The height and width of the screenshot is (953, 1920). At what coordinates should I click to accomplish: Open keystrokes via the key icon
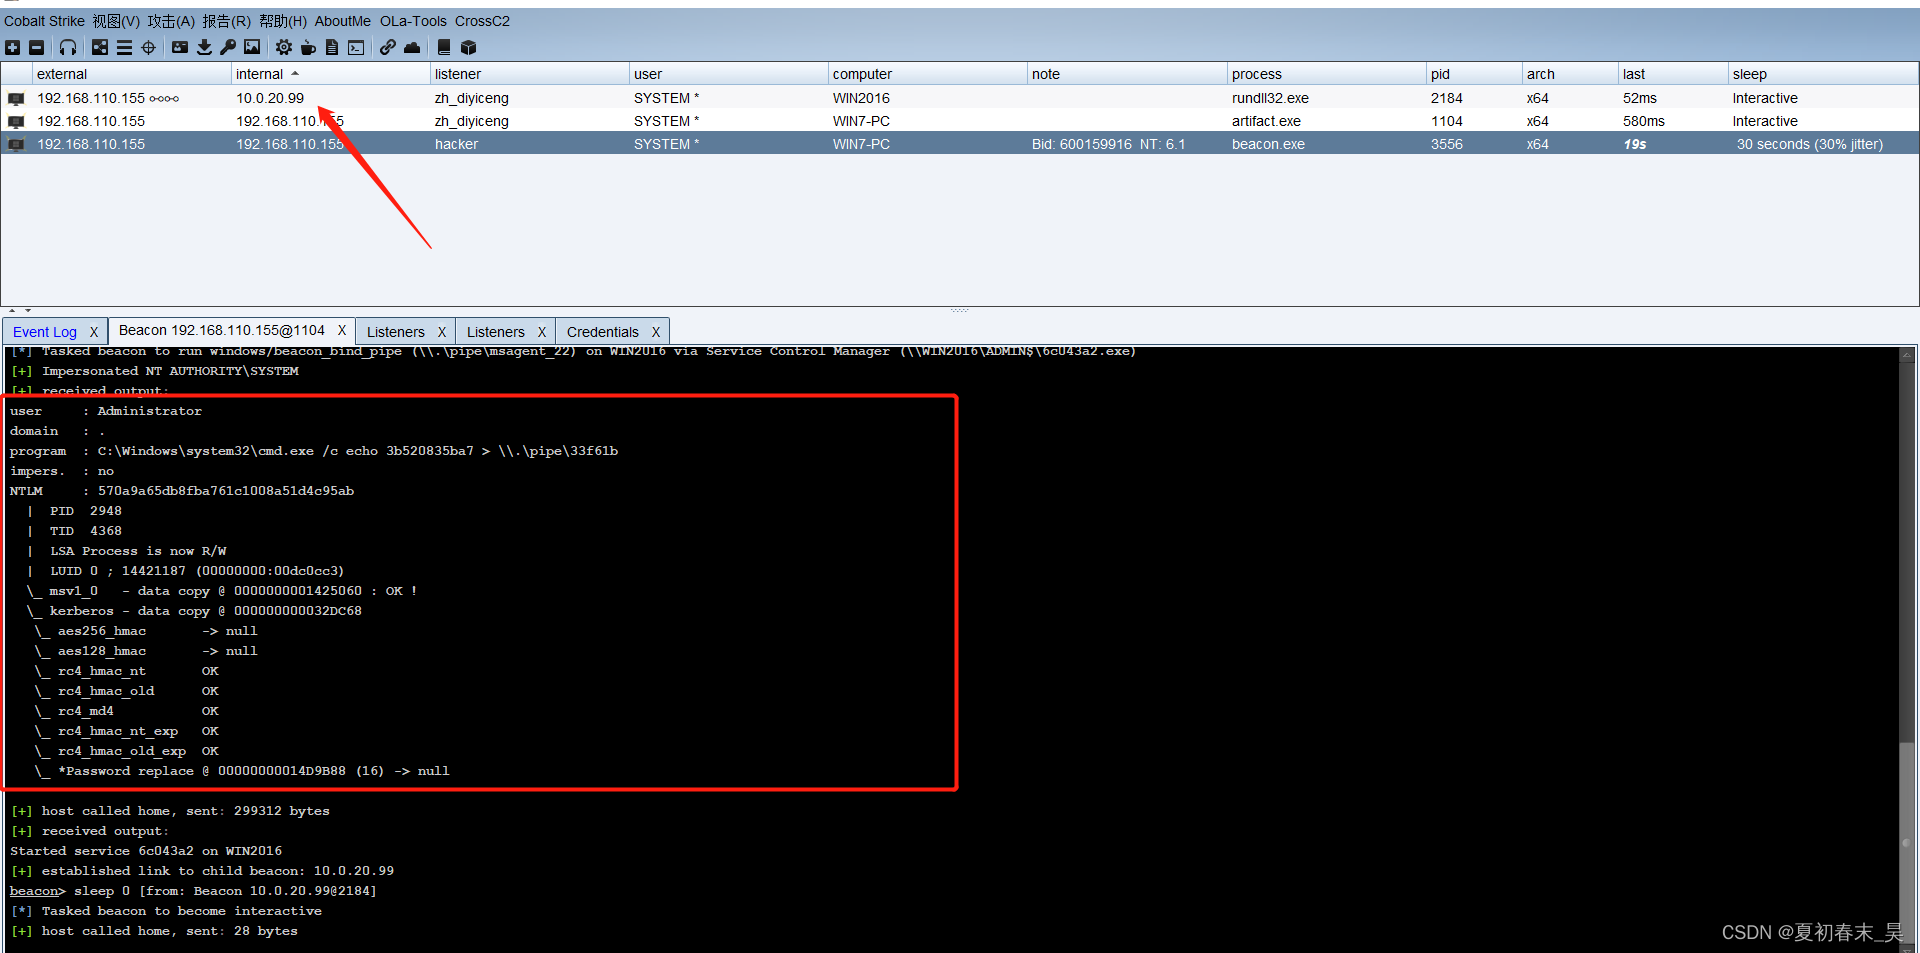point(228,47)
